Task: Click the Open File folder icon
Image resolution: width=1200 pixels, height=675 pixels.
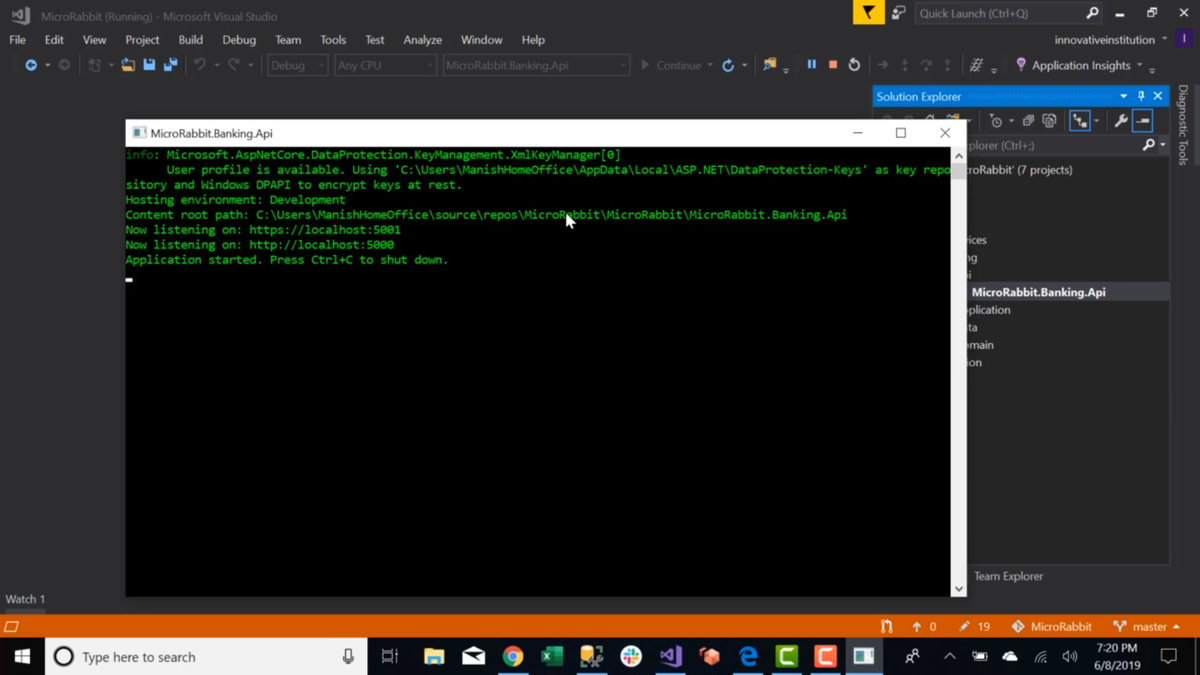Action: pyautogui.click(x=128, y=65)
